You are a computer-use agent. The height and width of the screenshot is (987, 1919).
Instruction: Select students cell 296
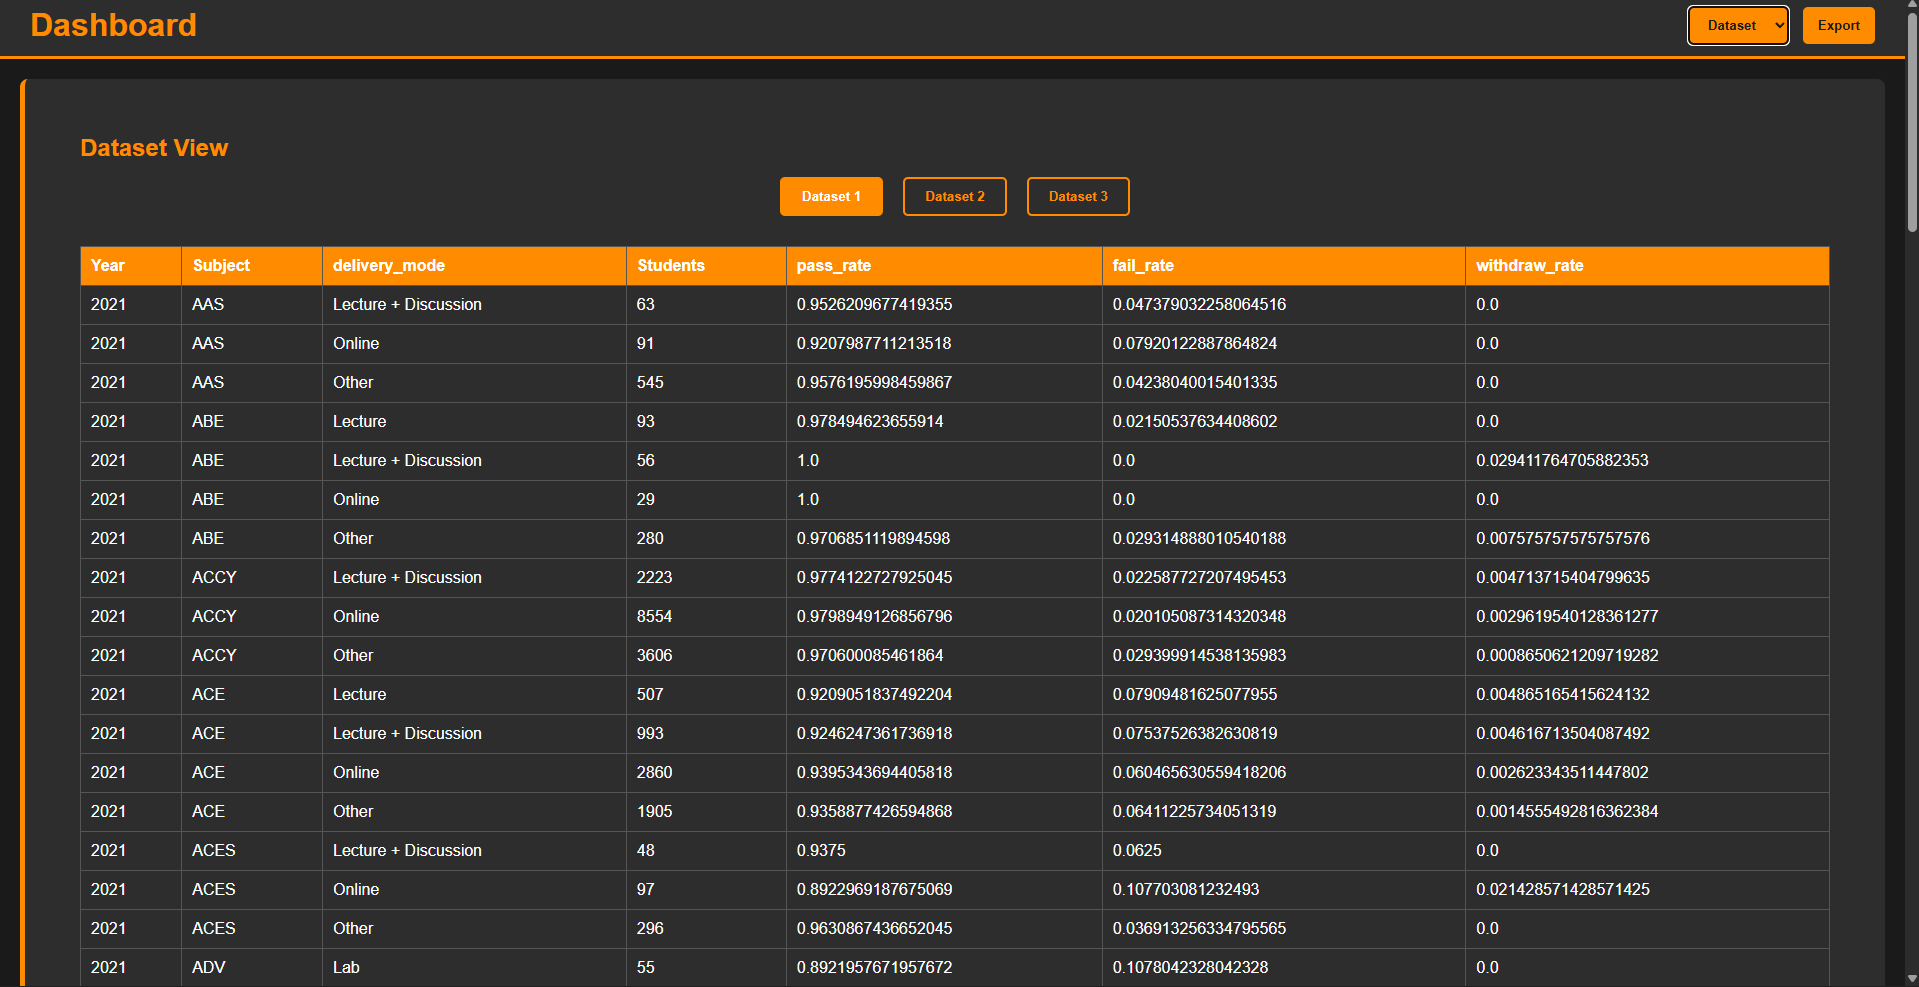point(706,929)
